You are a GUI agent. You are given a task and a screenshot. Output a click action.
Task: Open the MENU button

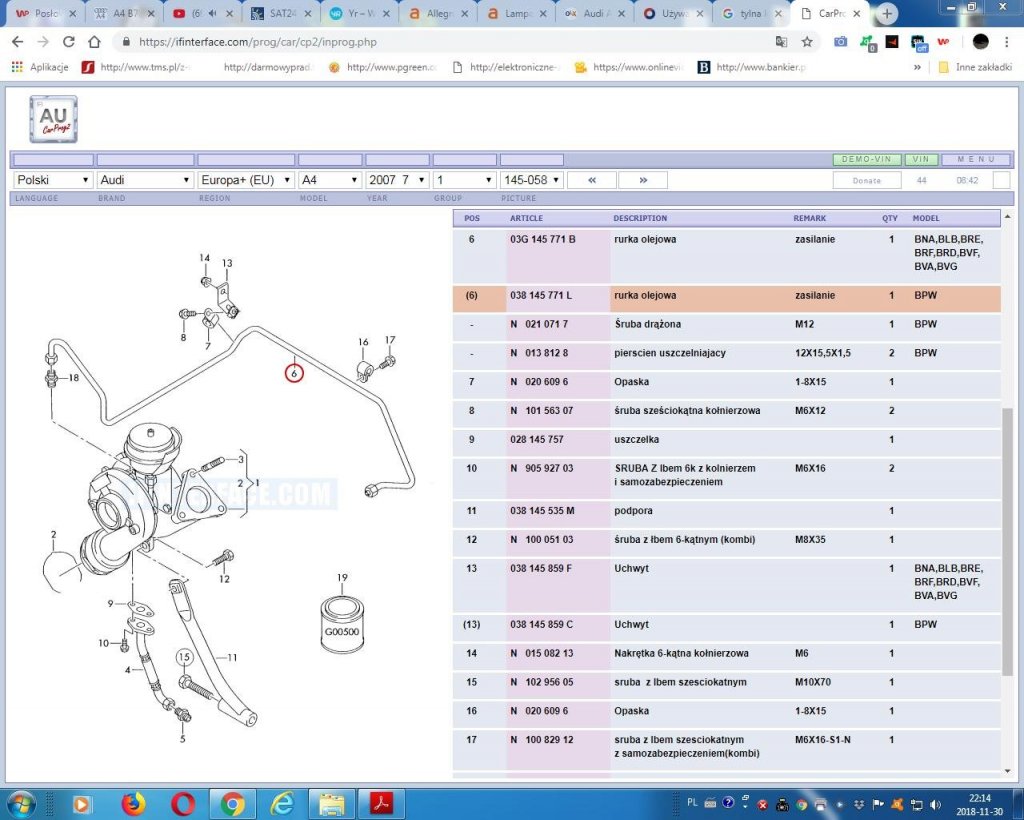[976, 159]
